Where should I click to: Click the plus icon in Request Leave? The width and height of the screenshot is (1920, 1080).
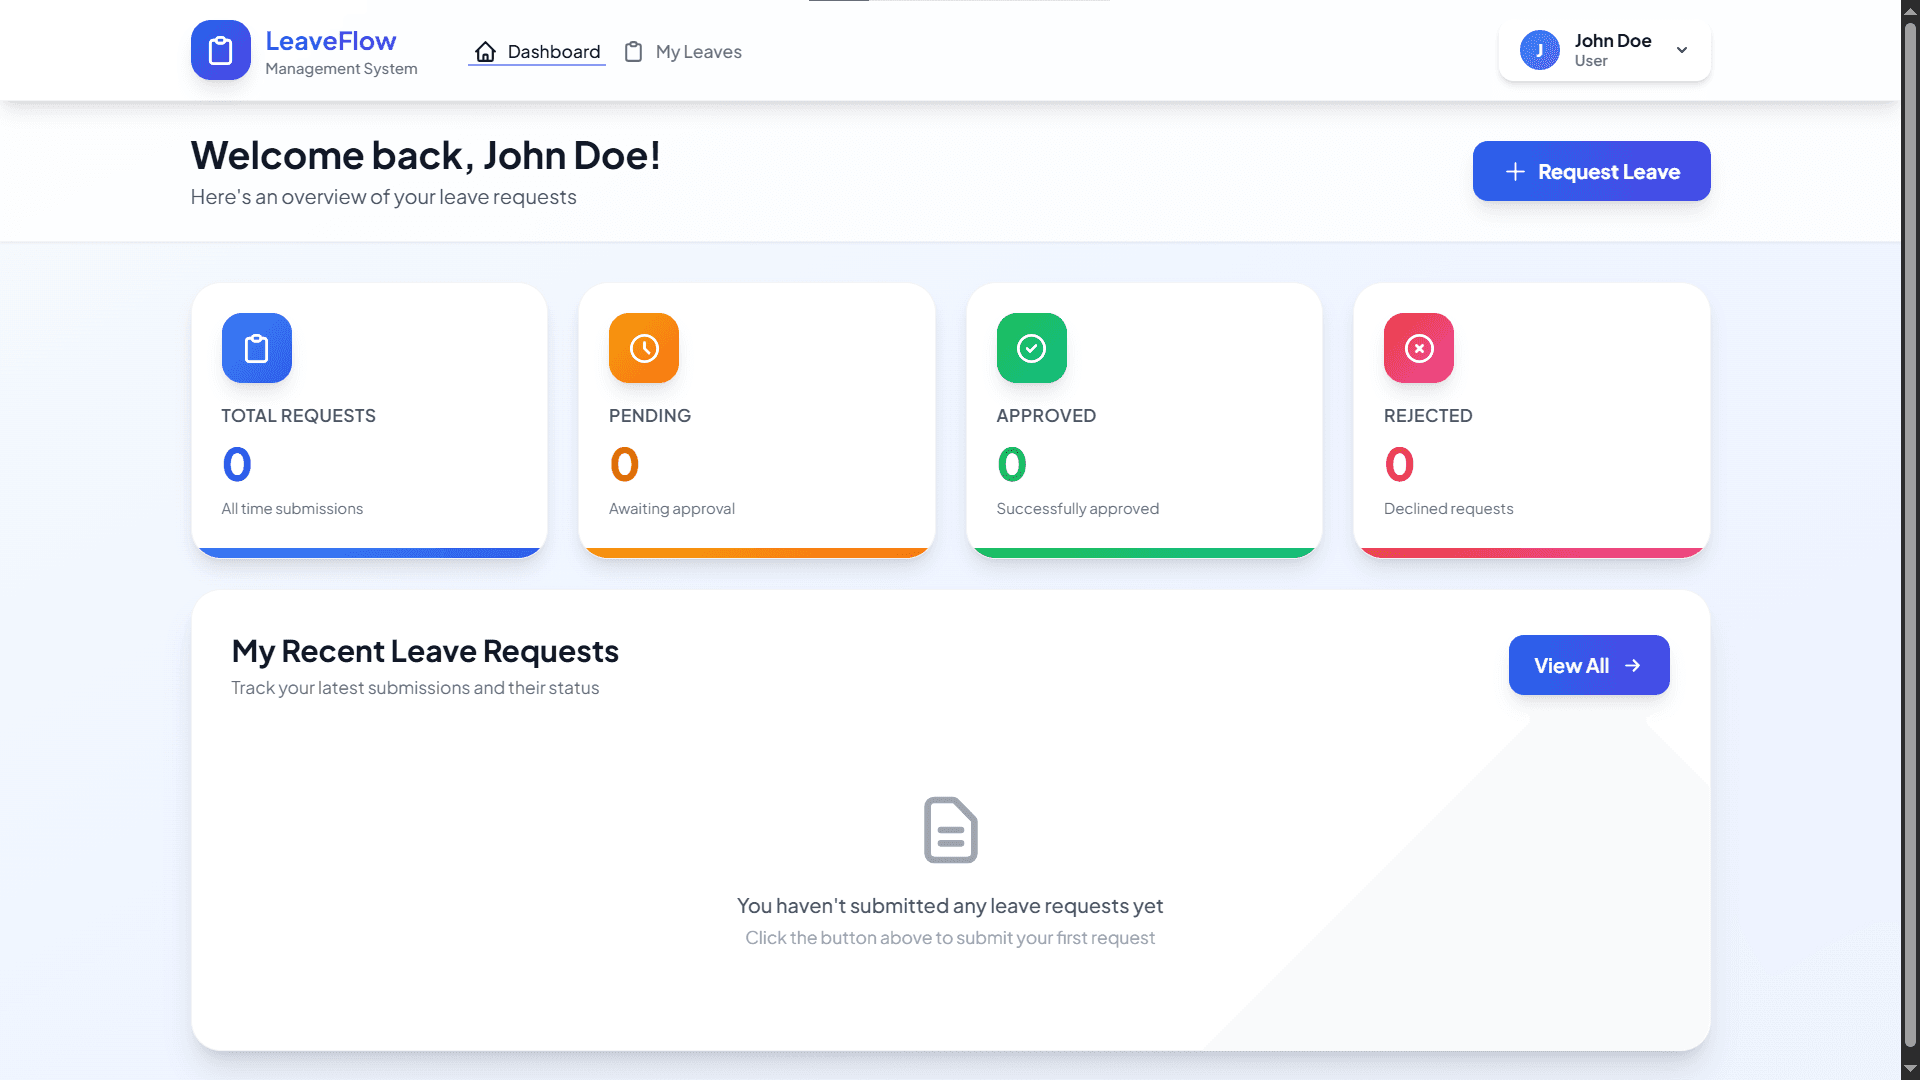click(1515, 172)
